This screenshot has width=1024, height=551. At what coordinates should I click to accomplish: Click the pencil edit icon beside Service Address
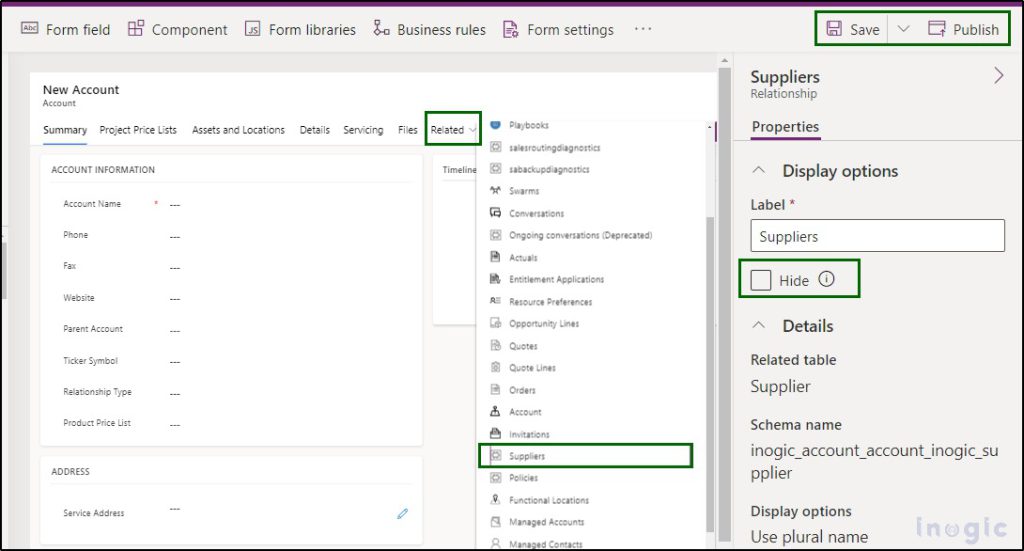click(x=402, y=513)
